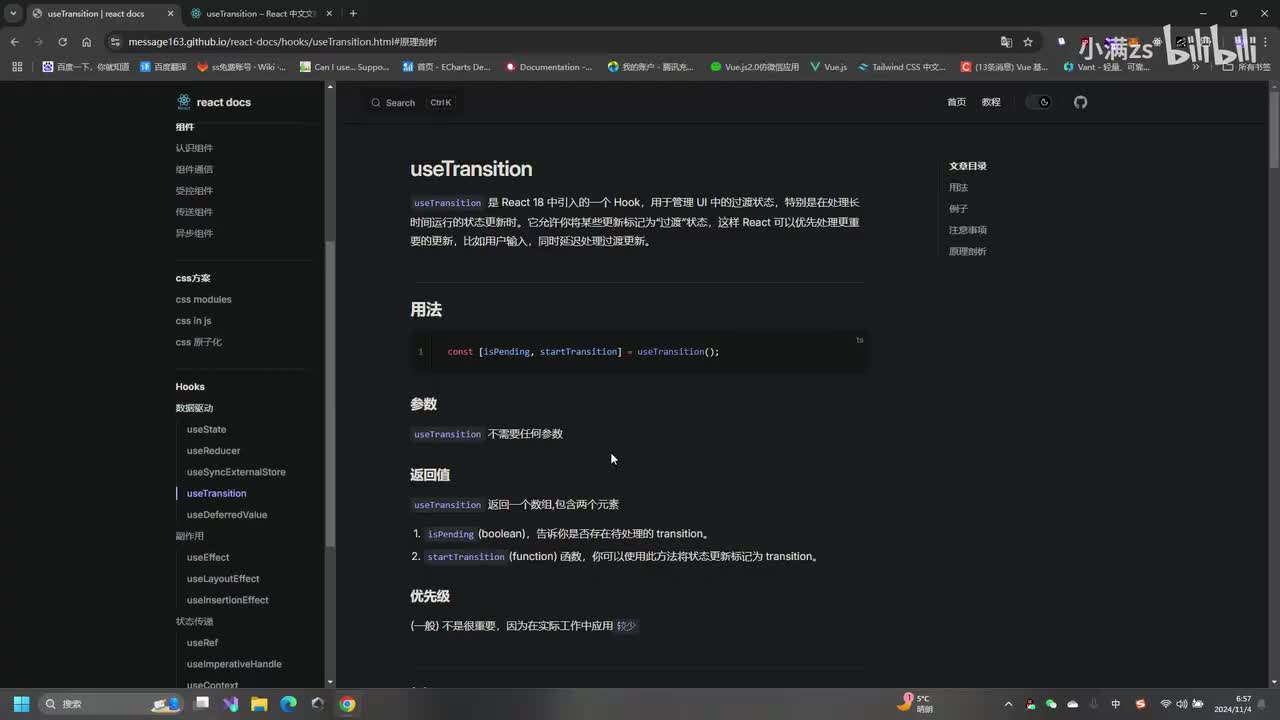Open useSyncExternalStore sidebar page

236,472
